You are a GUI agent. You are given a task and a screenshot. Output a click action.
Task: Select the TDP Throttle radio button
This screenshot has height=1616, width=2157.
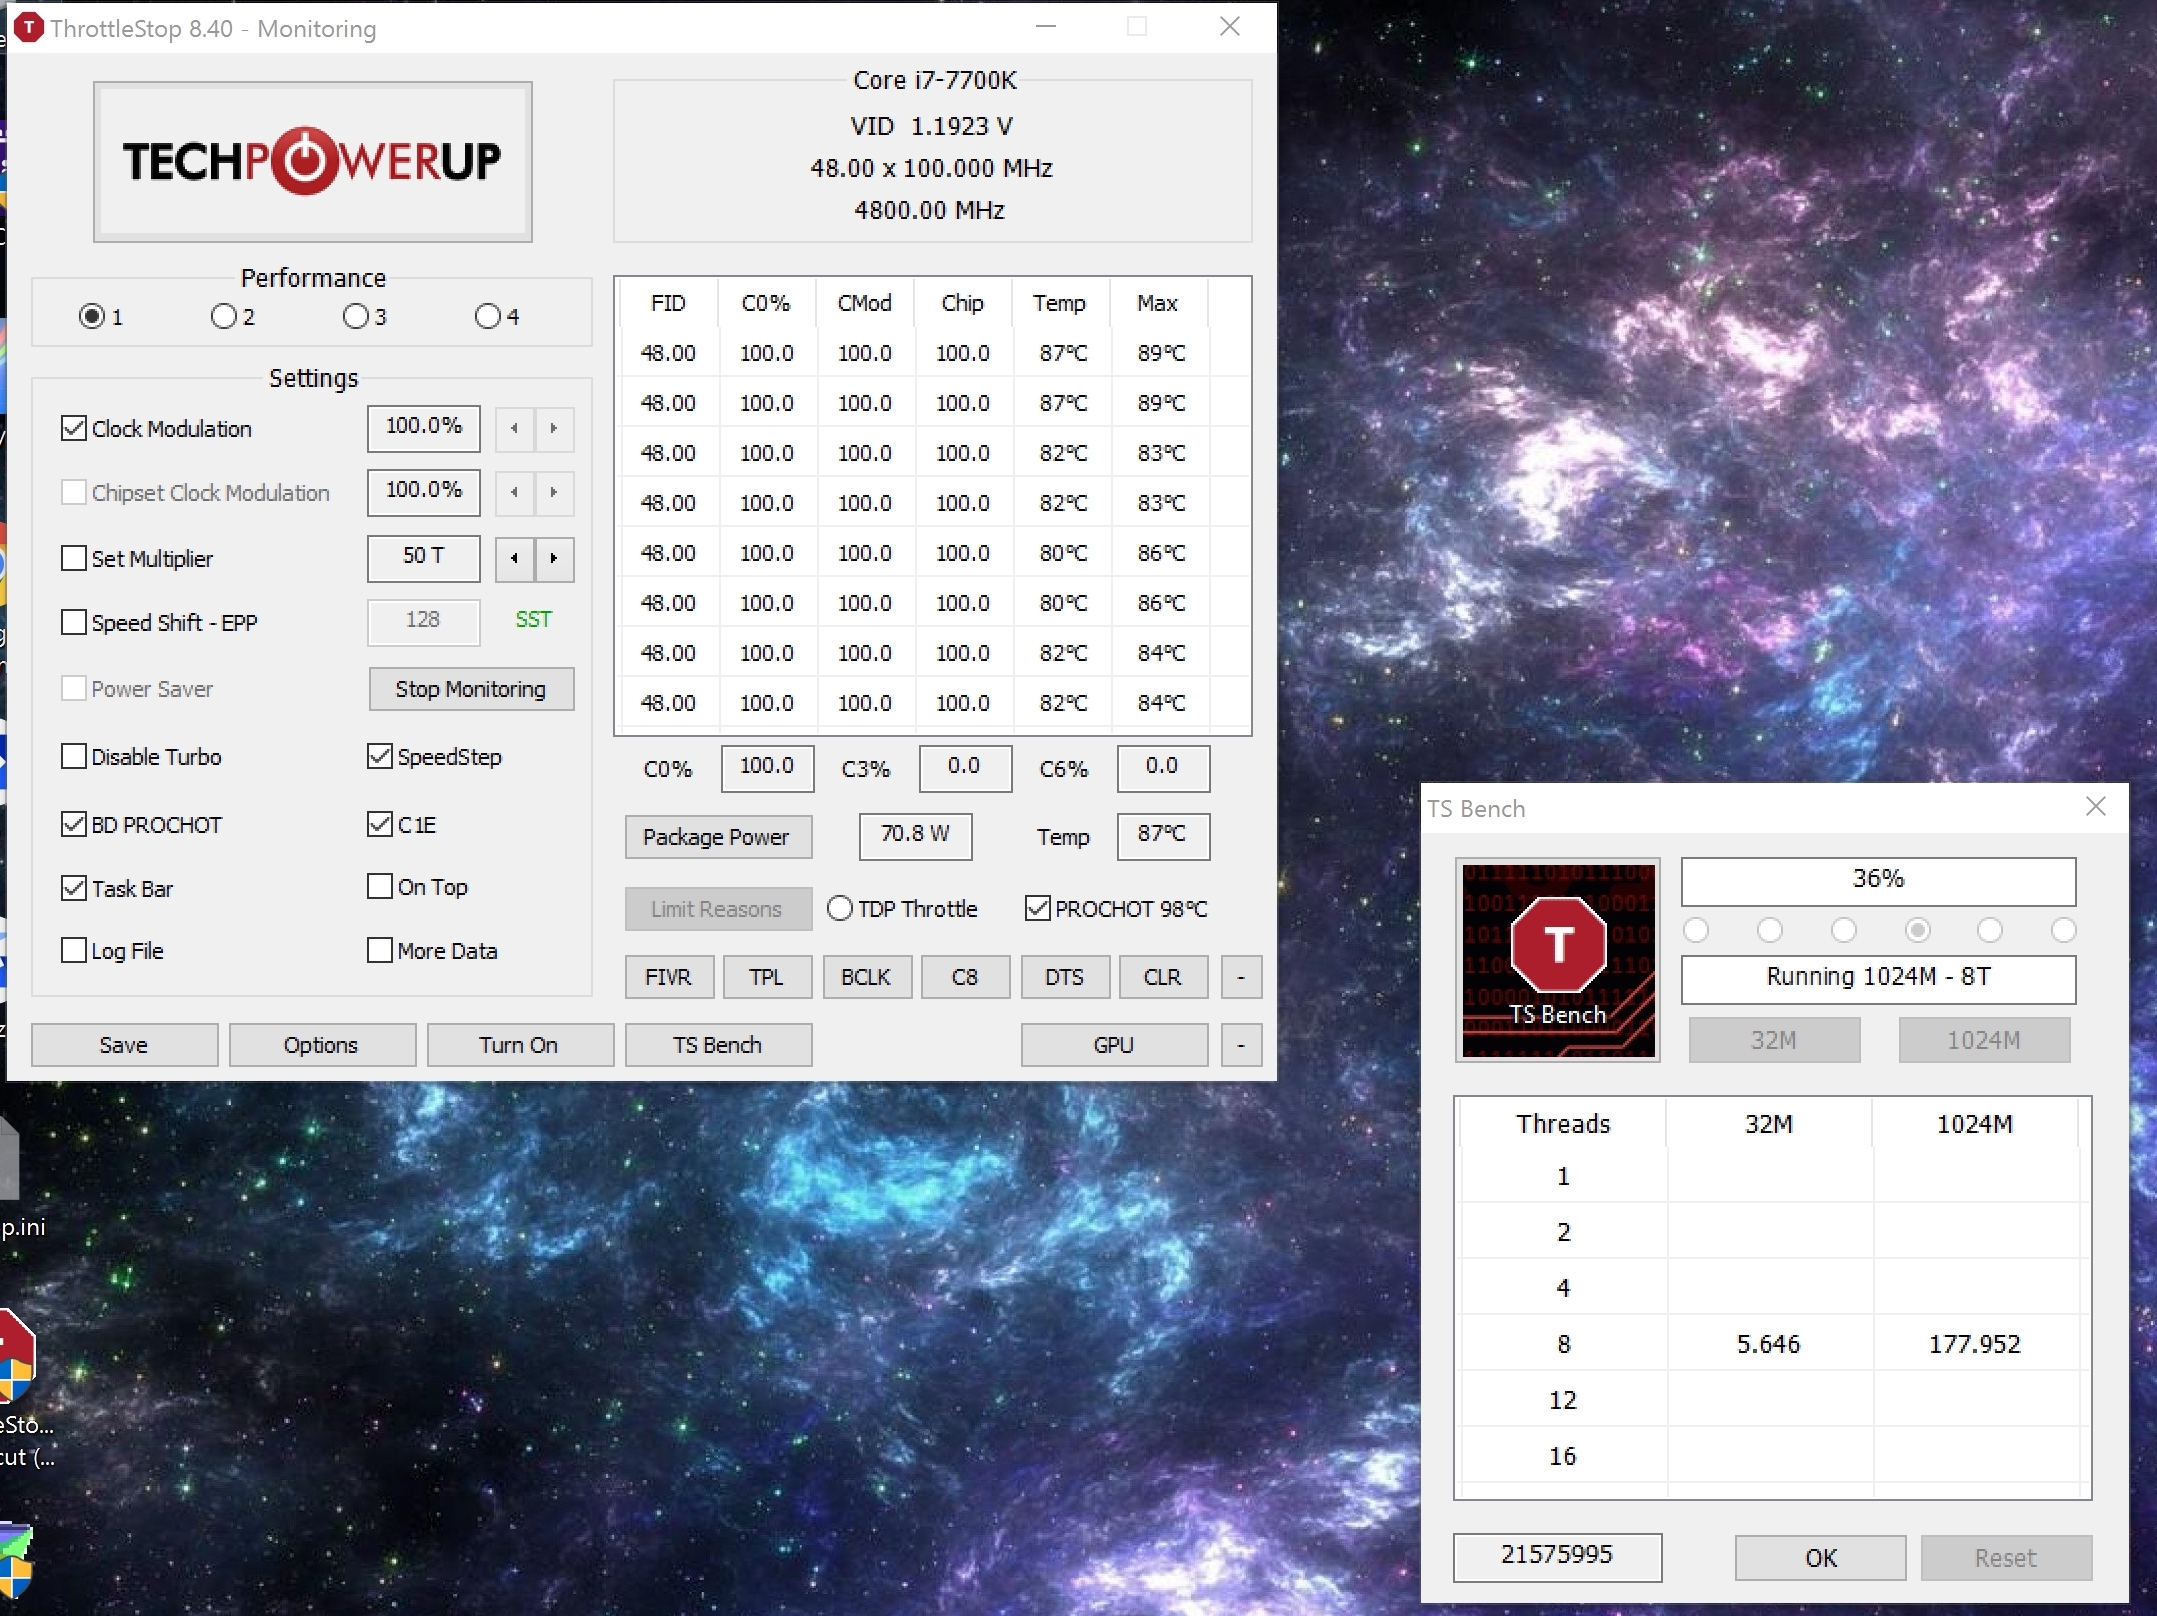pos(840,908)
